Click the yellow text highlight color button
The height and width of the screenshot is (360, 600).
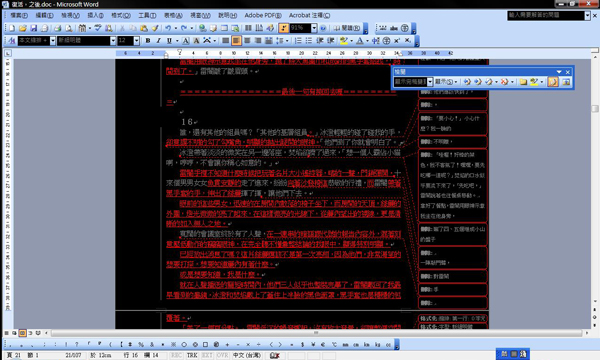click(x=344, y=41)
